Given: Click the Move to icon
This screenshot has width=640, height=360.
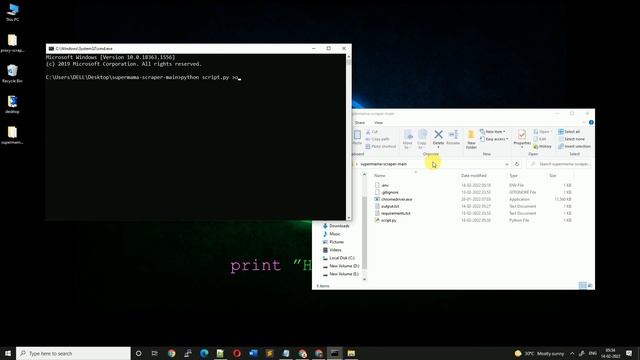Looking at the screenshot, I should pos(408,139).
